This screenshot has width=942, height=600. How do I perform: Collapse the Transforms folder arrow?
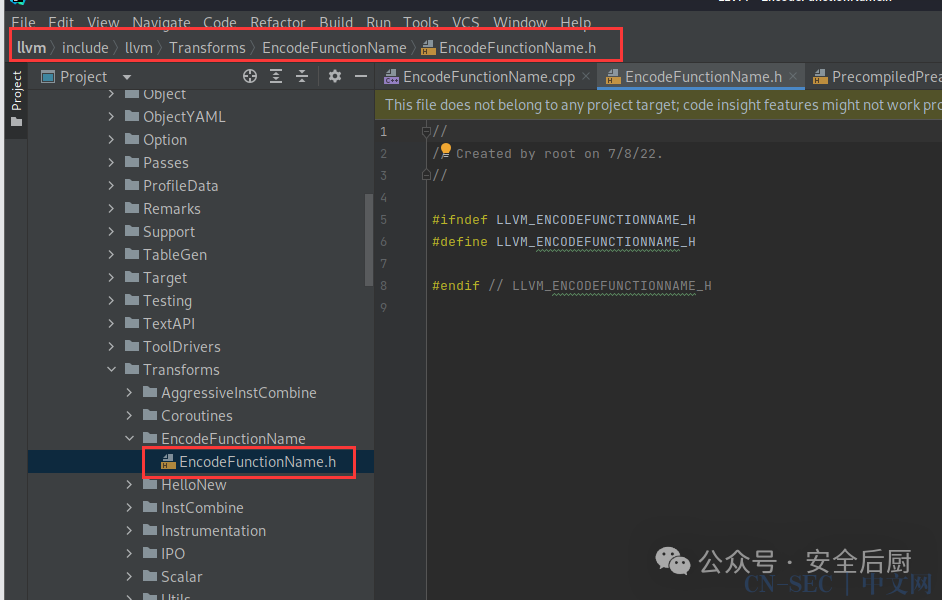[111, 369]
